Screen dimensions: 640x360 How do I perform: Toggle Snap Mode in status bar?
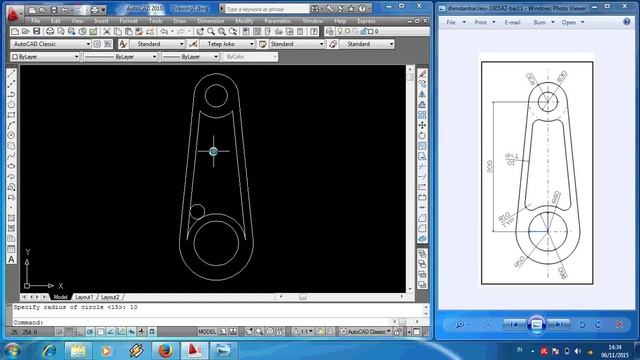click(x=60, y=332)
